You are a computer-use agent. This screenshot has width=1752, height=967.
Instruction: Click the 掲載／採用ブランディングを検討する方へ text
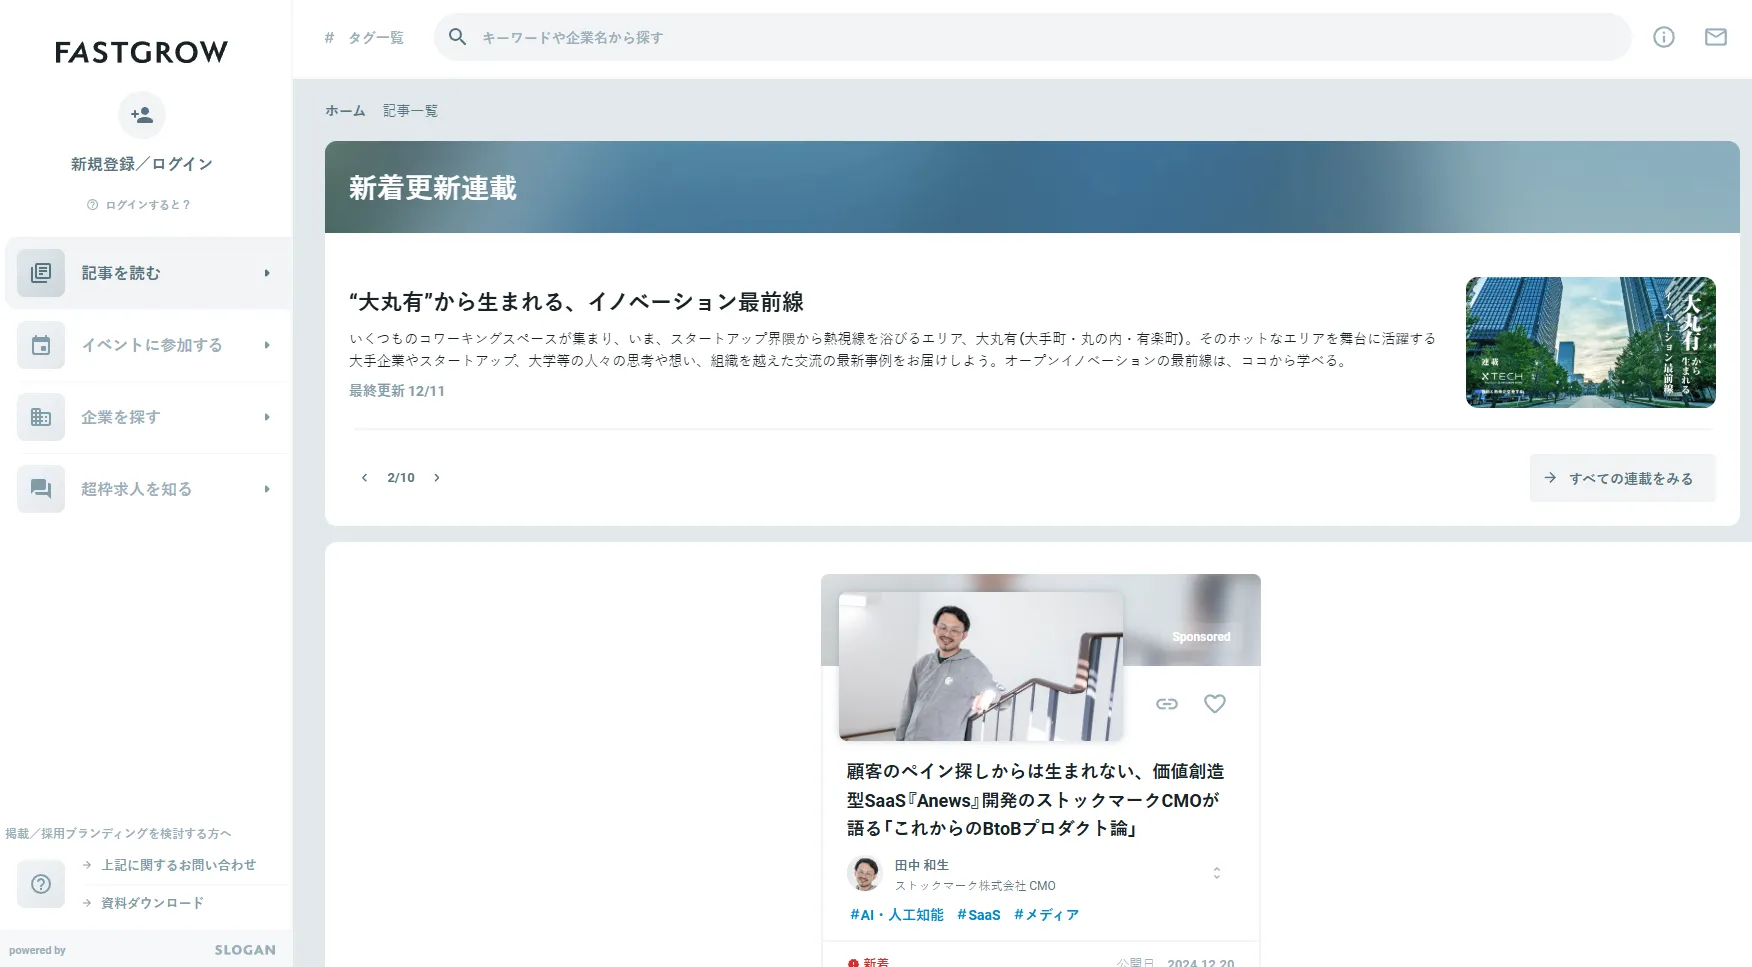pos(119,834)
